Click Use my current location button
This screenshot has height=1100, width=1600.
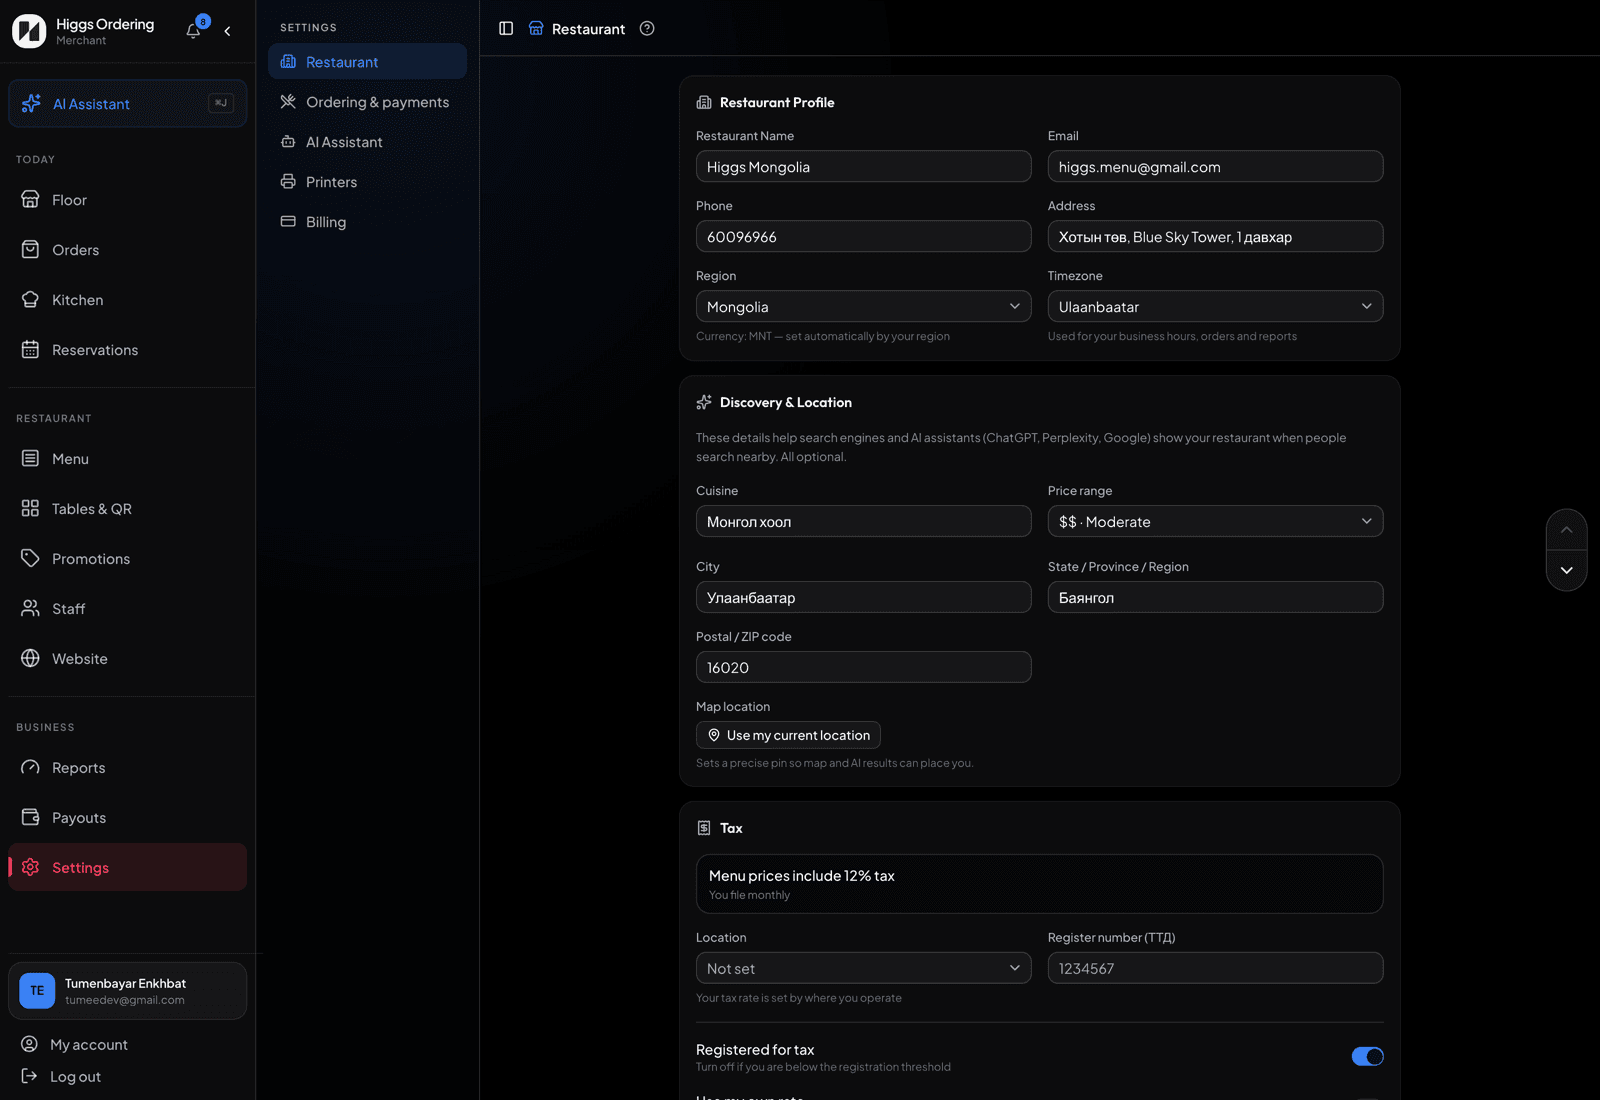click(788, 735)
